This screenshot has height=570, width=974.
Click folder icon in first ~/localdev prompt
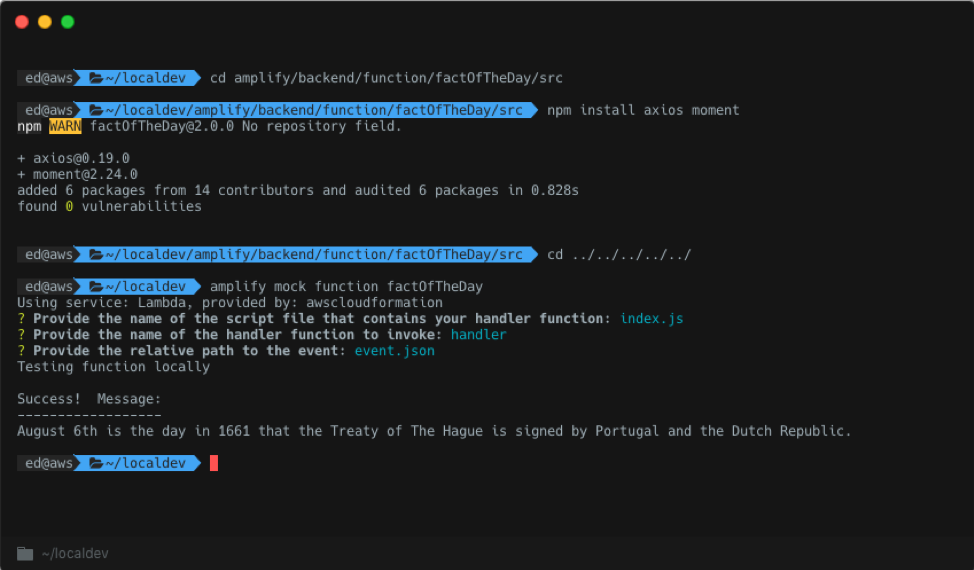tap(96, 78)
